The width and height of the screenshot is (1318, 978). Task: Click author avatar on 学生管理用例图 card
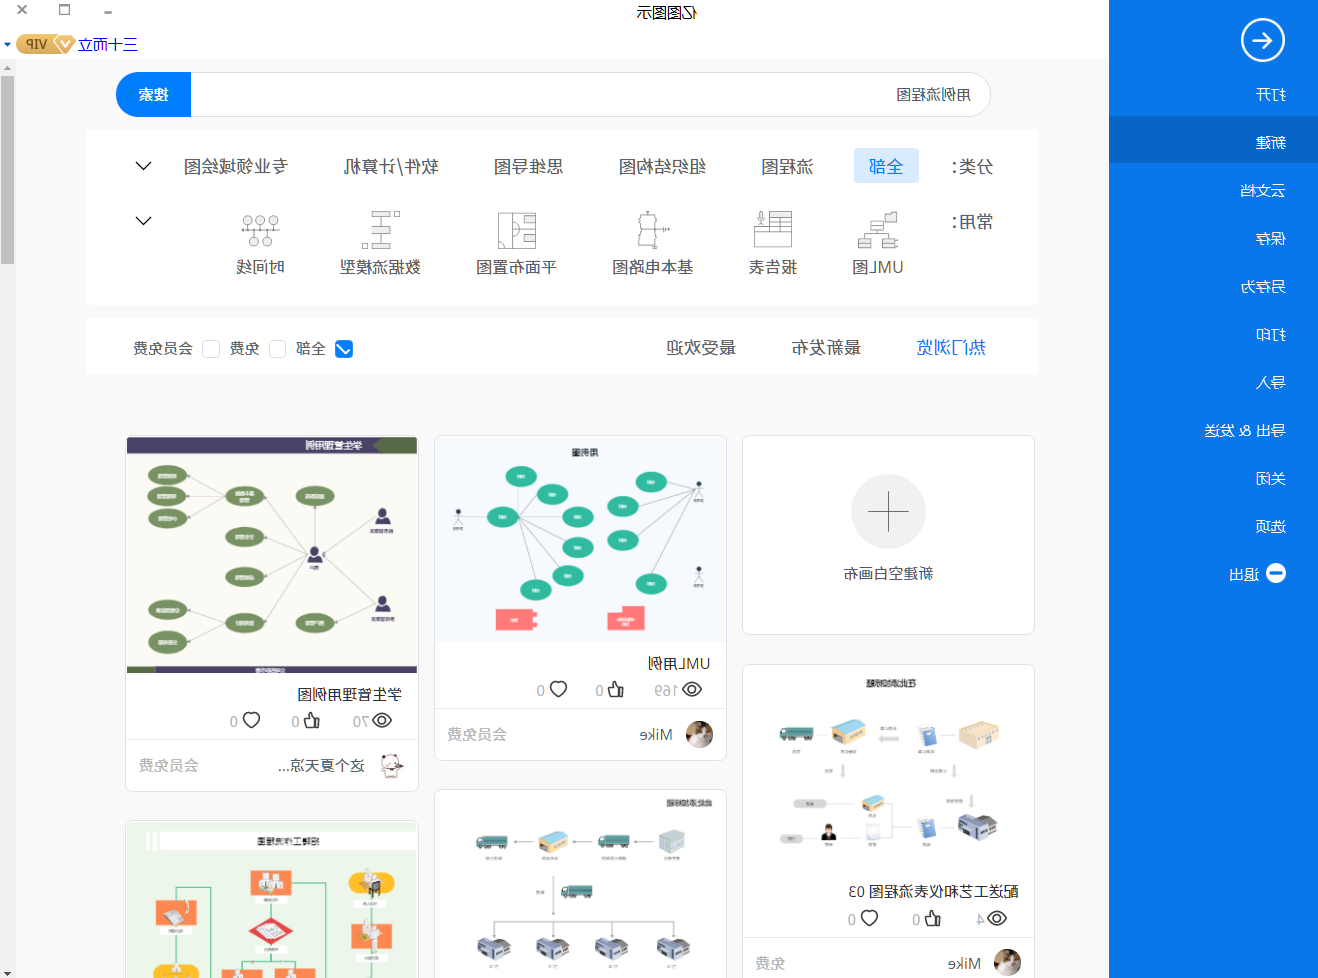point(391,766)
